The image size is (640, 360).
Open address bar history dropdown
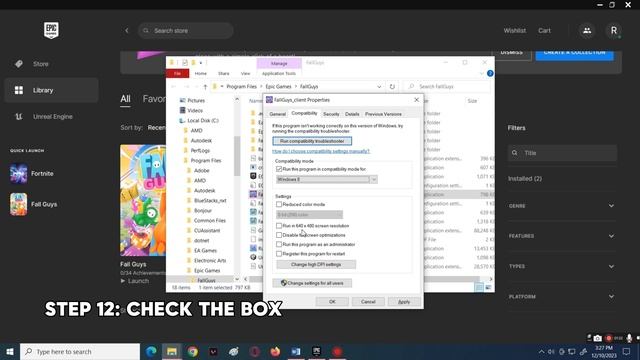(x=379, y=87)
